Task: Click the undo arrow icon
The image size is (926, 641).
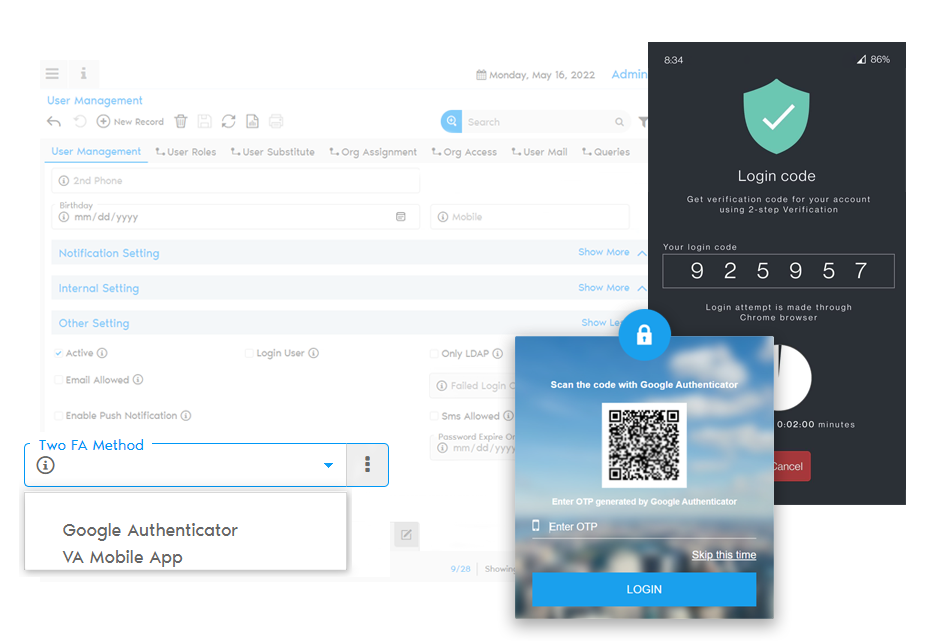Action: pyautogui.click(x=53, y=121)
